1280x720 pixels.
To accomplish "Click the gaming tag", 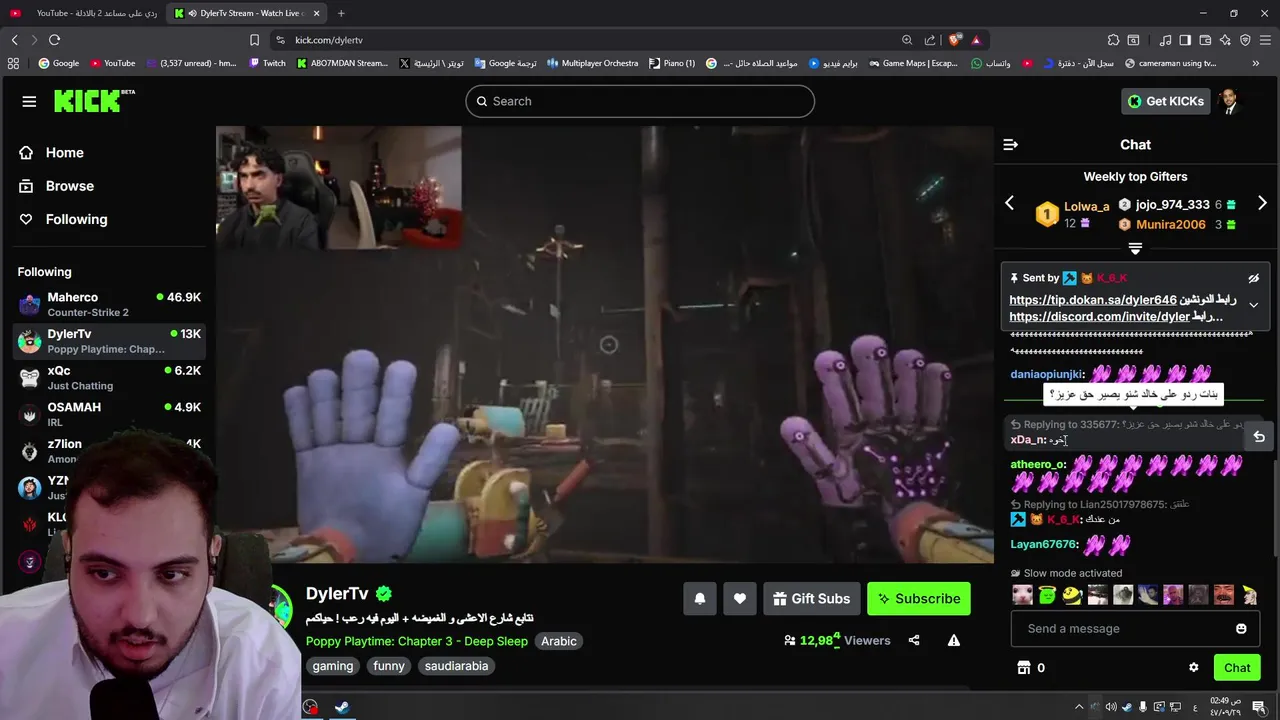I will tap(333, 666).
